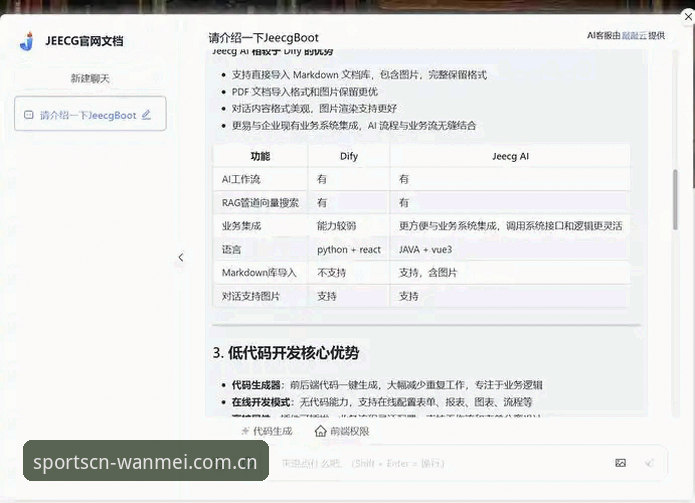Upload an image with the picture icon
This screenshot has height=503, width=695.
click(621, 463)
